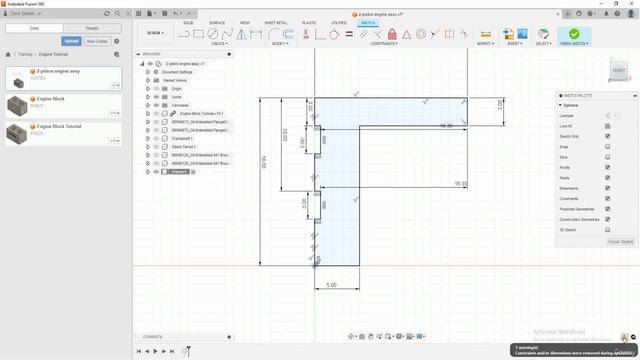Viewport: 640px width, 360px height.
Task: Select the Rectangle sketch tool
Action: click(198, 34)
